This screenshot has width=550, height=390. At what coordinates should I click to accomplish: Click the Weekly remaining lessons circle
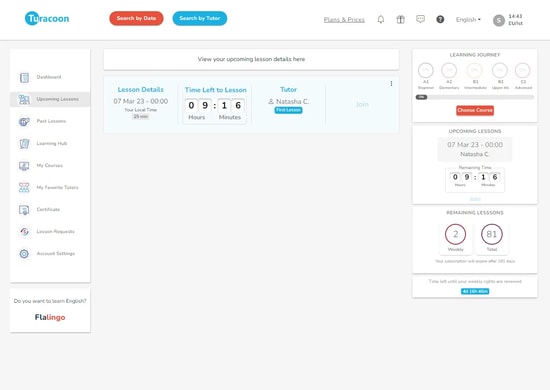point(455,234)
